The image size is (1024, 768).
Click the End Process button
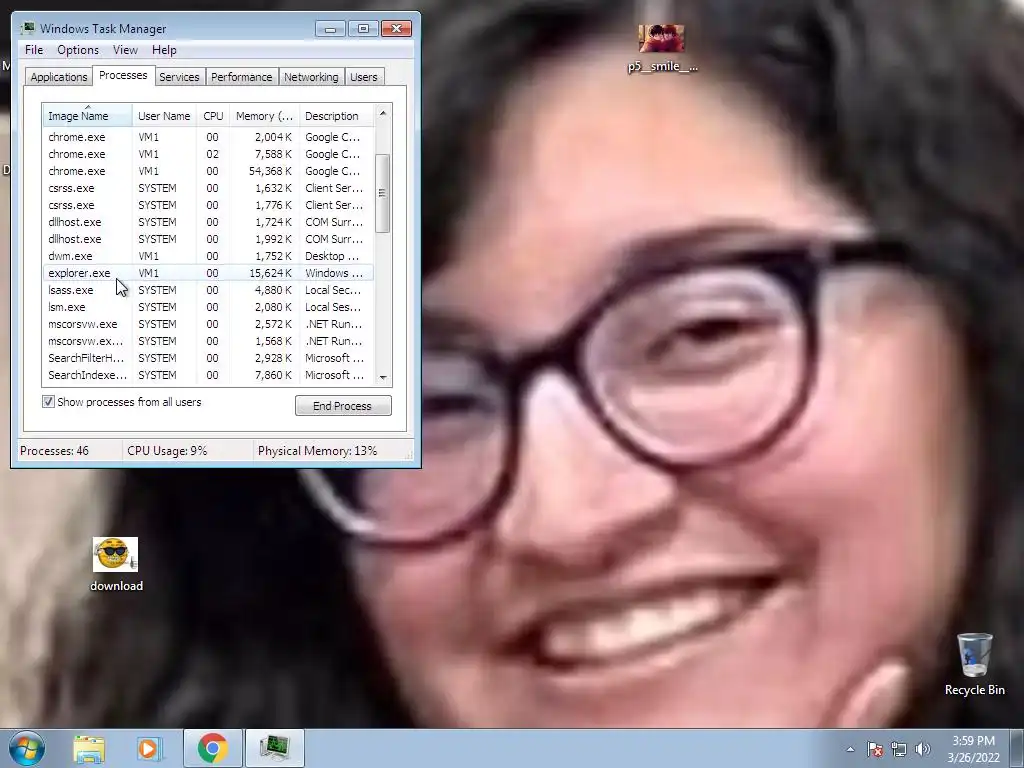coord(343,406)
